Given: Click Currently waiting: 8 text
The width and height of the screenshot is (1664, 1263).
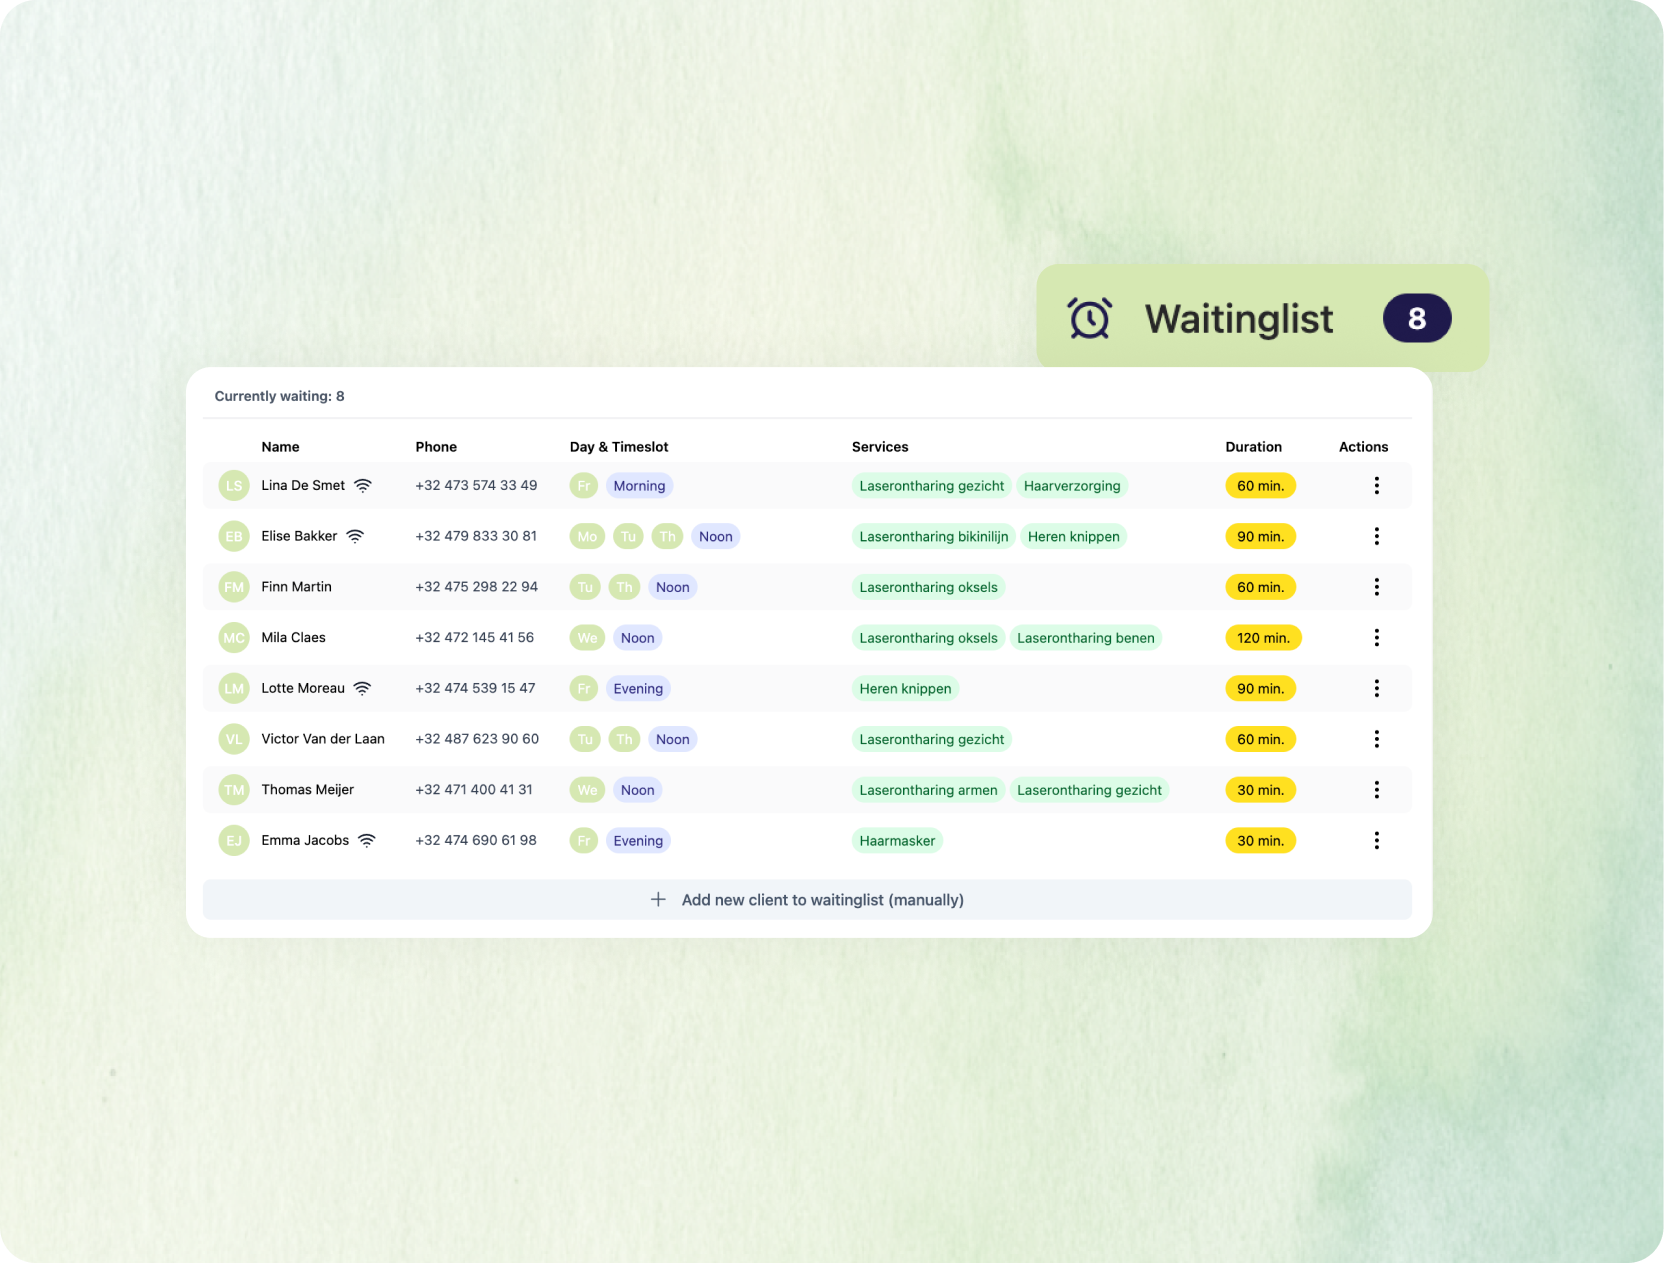Looking at the screenshot, I should [x=279, y=396].
